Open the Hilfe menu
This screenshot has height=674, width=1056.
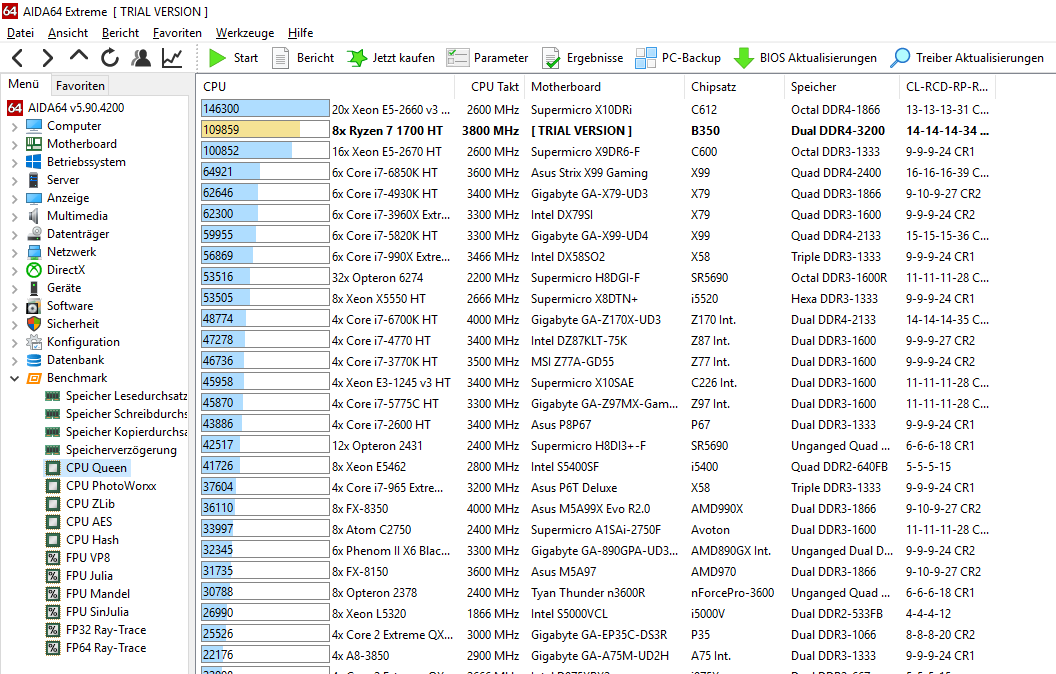[300, 32]
